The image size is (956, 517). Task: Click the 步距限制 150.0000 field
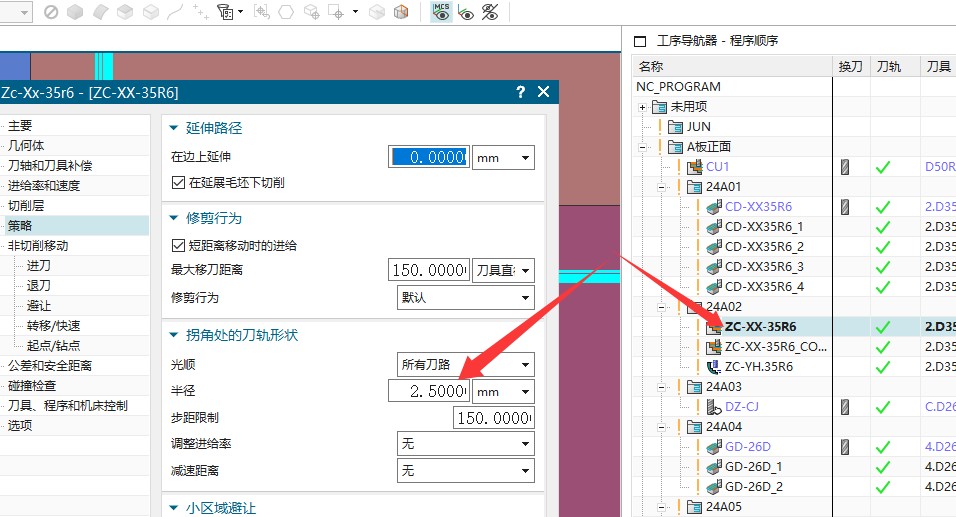tap(494, 418)
